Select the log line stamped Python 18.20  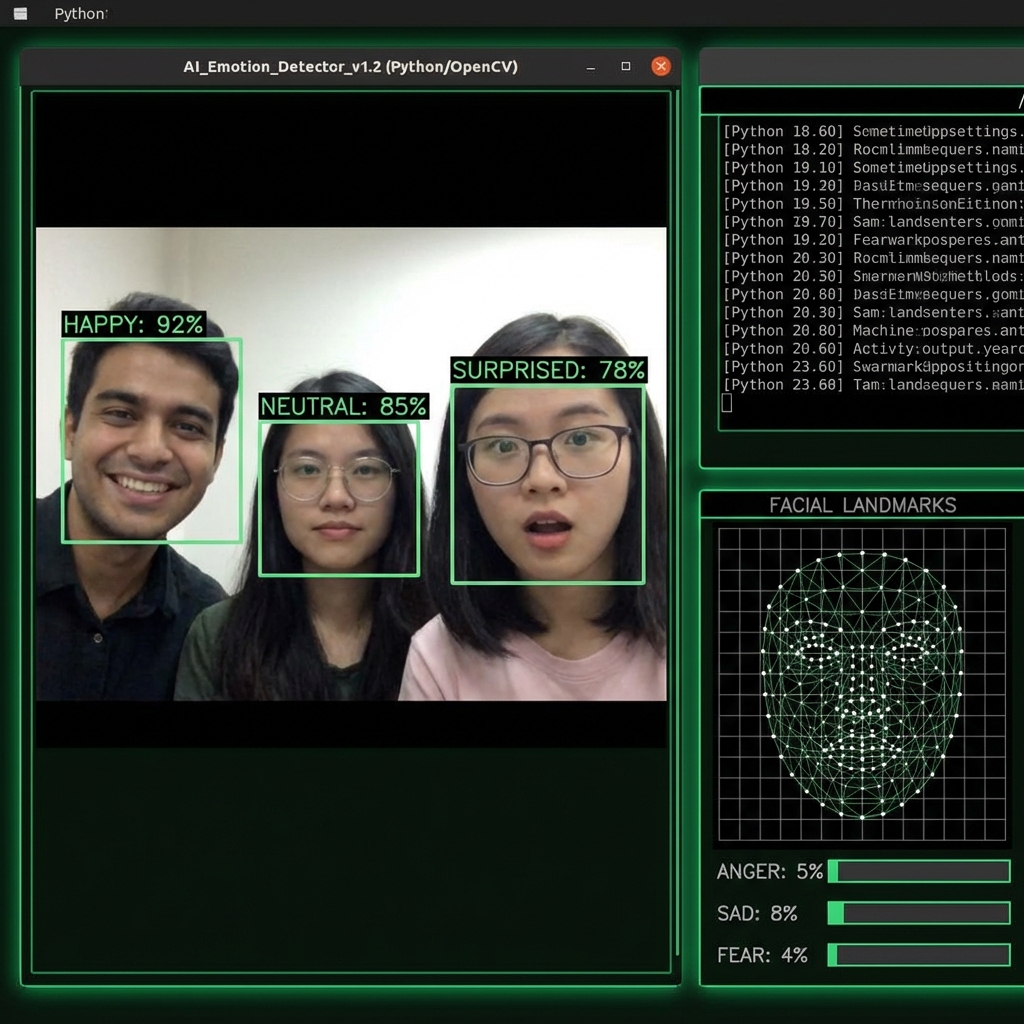tap(873, 150)
